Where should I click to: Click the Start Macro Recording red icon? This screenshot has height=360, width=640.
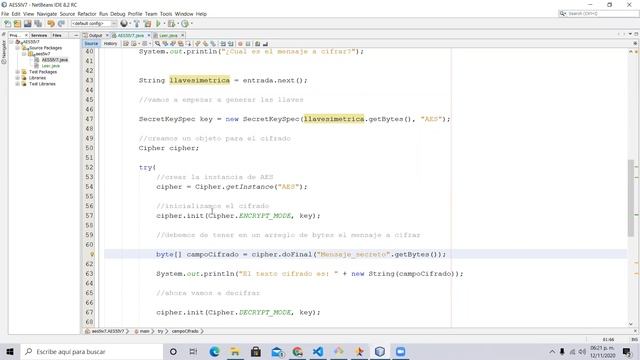coord(240,44)
